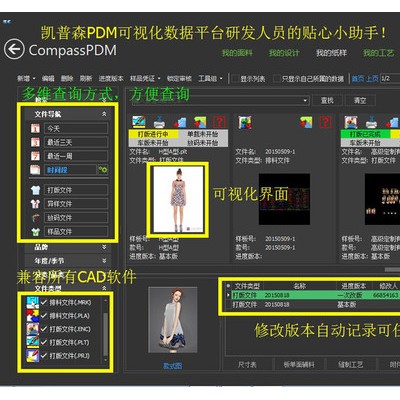This screenshot has height=400, width=400.
Task: Click the blue shirt icon beside 打版文件
Action: click(35, 190)
